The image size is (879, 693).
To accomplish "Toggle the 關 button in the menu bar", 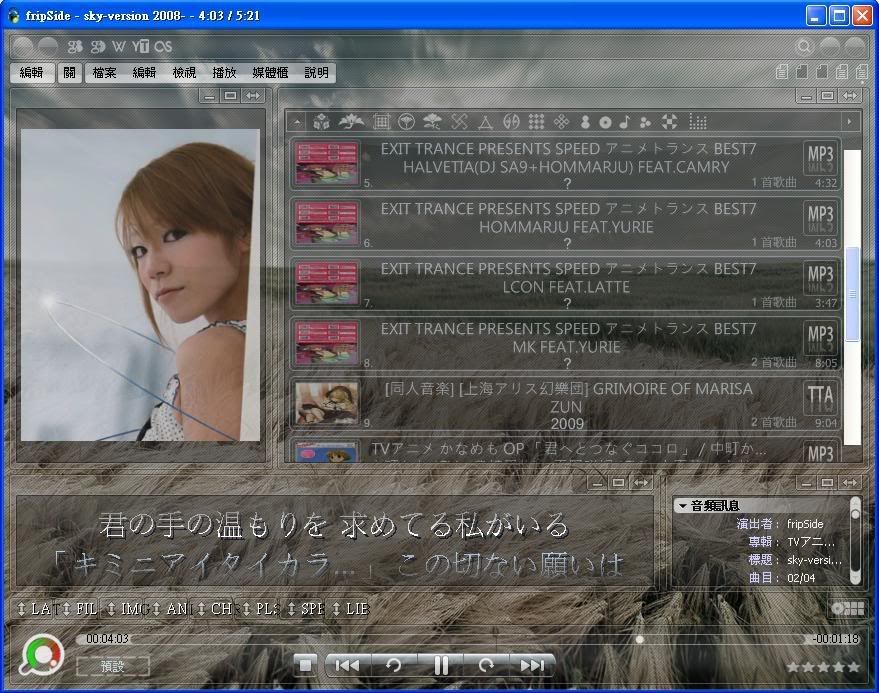I will (x=69, y=73).
